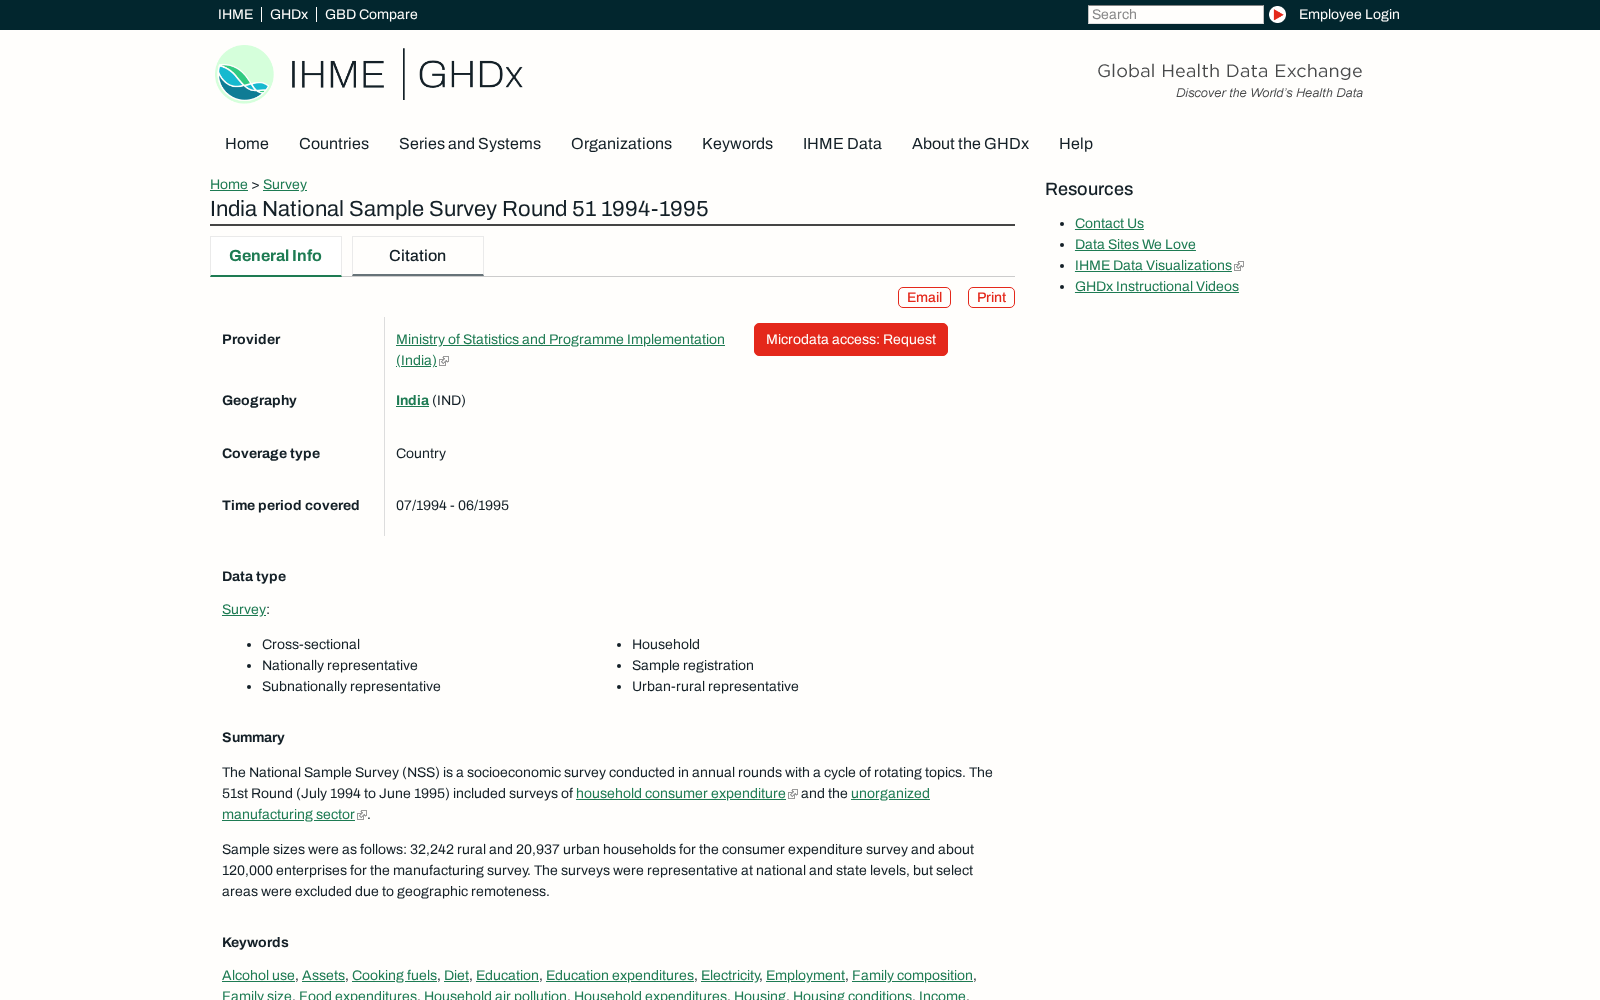The height and width of the screenshot is (1000, 1600).
Task: Click the Subnationally representative list item
Action: point(351,686)
